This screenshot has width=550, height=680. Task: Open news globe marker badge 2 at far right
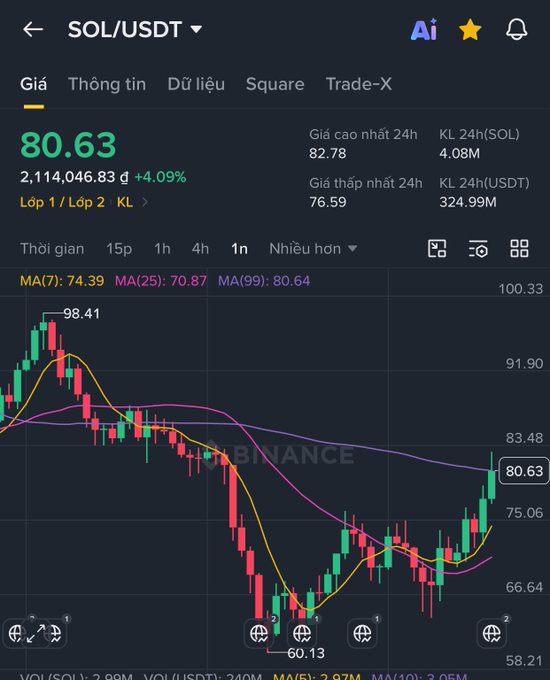492,634
